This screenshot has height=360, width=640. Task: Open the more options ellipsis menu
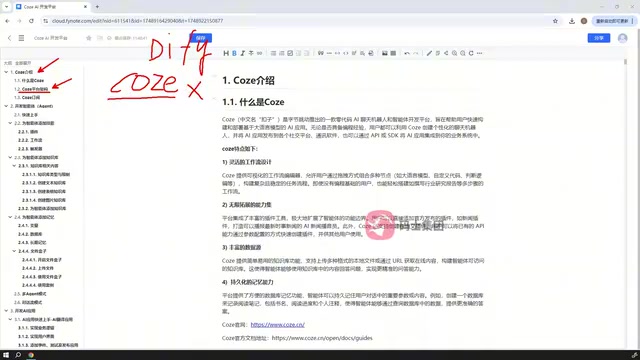(480, 53)
